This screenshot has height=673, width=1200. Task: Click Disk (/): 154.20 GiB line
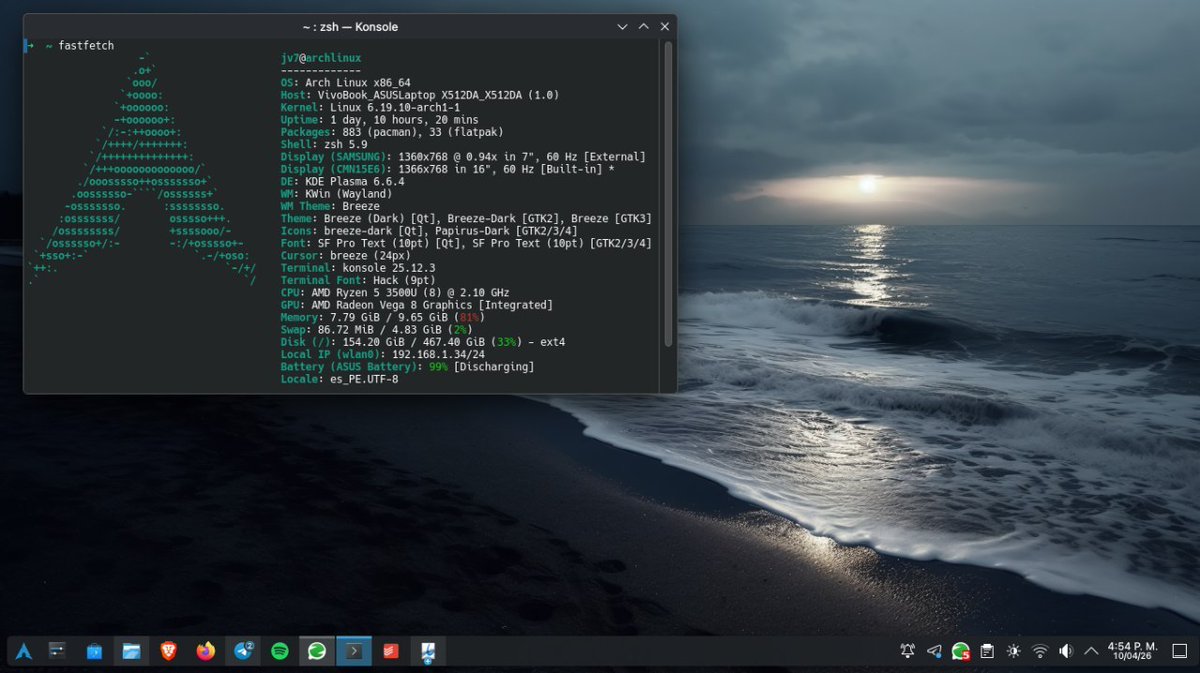click(x=423, y=342)
